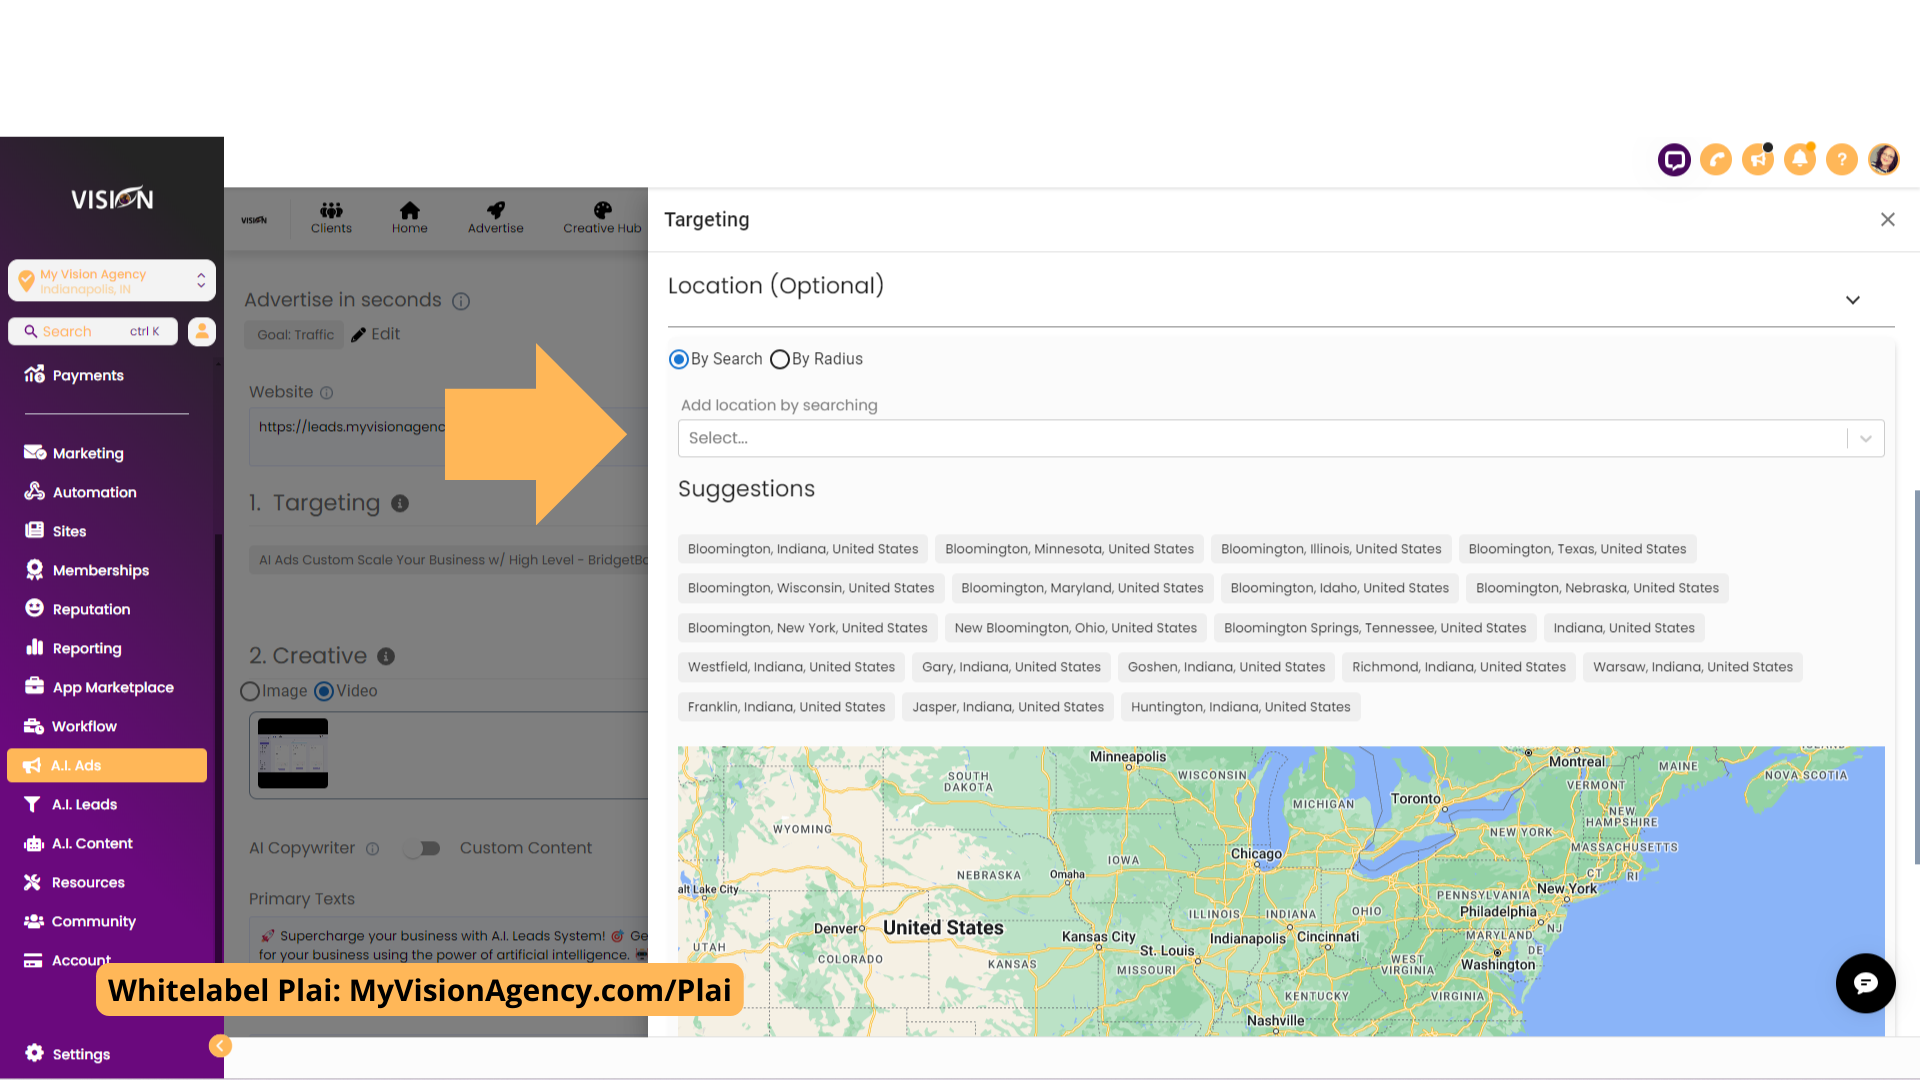Screen dimensions: 1920x1080
Task: Select By Radius radio button
Action: coord(779,359)
